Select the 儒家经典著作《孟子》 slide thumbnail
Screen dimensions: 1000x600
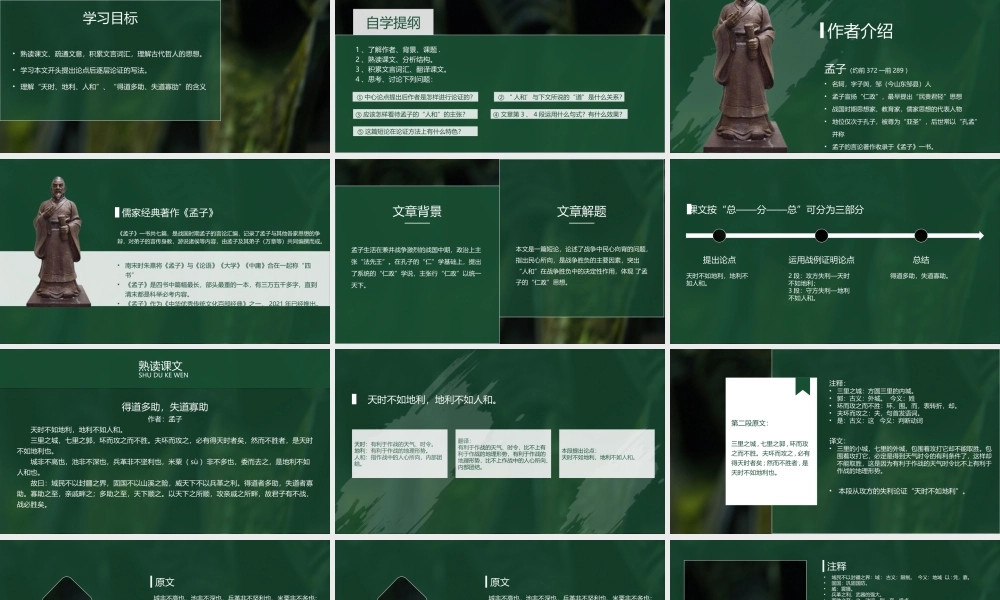click(165, 251)
